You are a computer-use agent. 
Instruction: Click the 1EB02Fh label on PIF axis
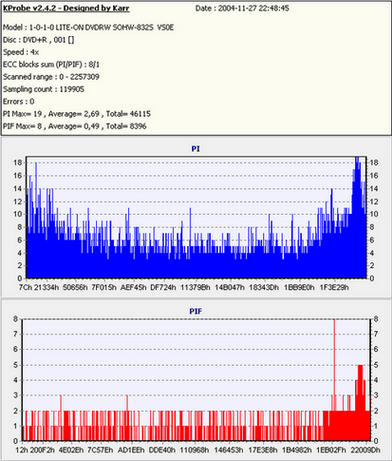coord(331,450)
